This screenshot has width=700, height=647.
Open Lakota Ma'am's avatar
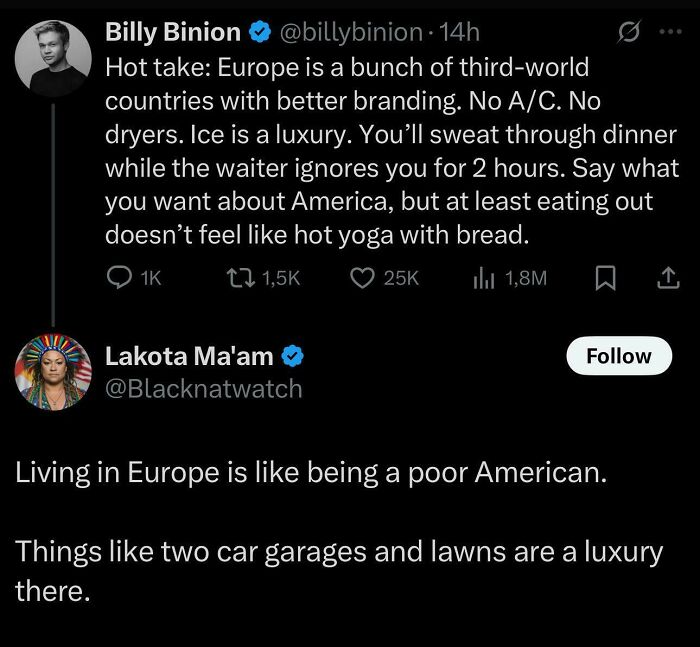[x=54, y=372]
